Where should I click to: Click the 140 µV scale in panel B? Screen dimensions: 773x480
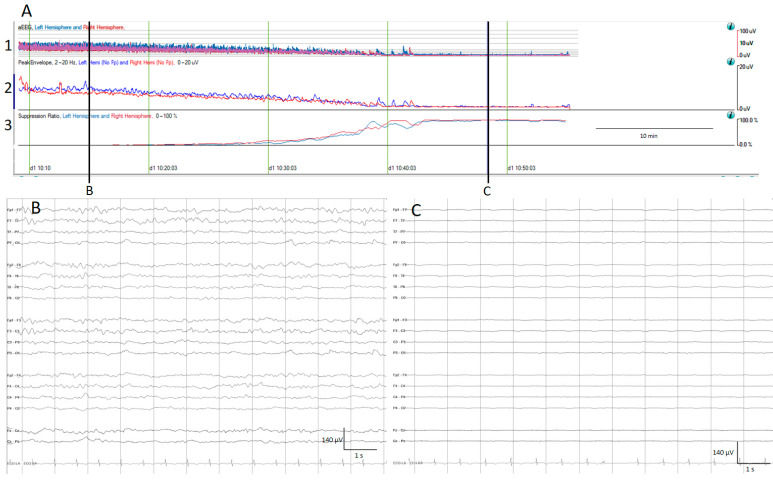point(334,440)
